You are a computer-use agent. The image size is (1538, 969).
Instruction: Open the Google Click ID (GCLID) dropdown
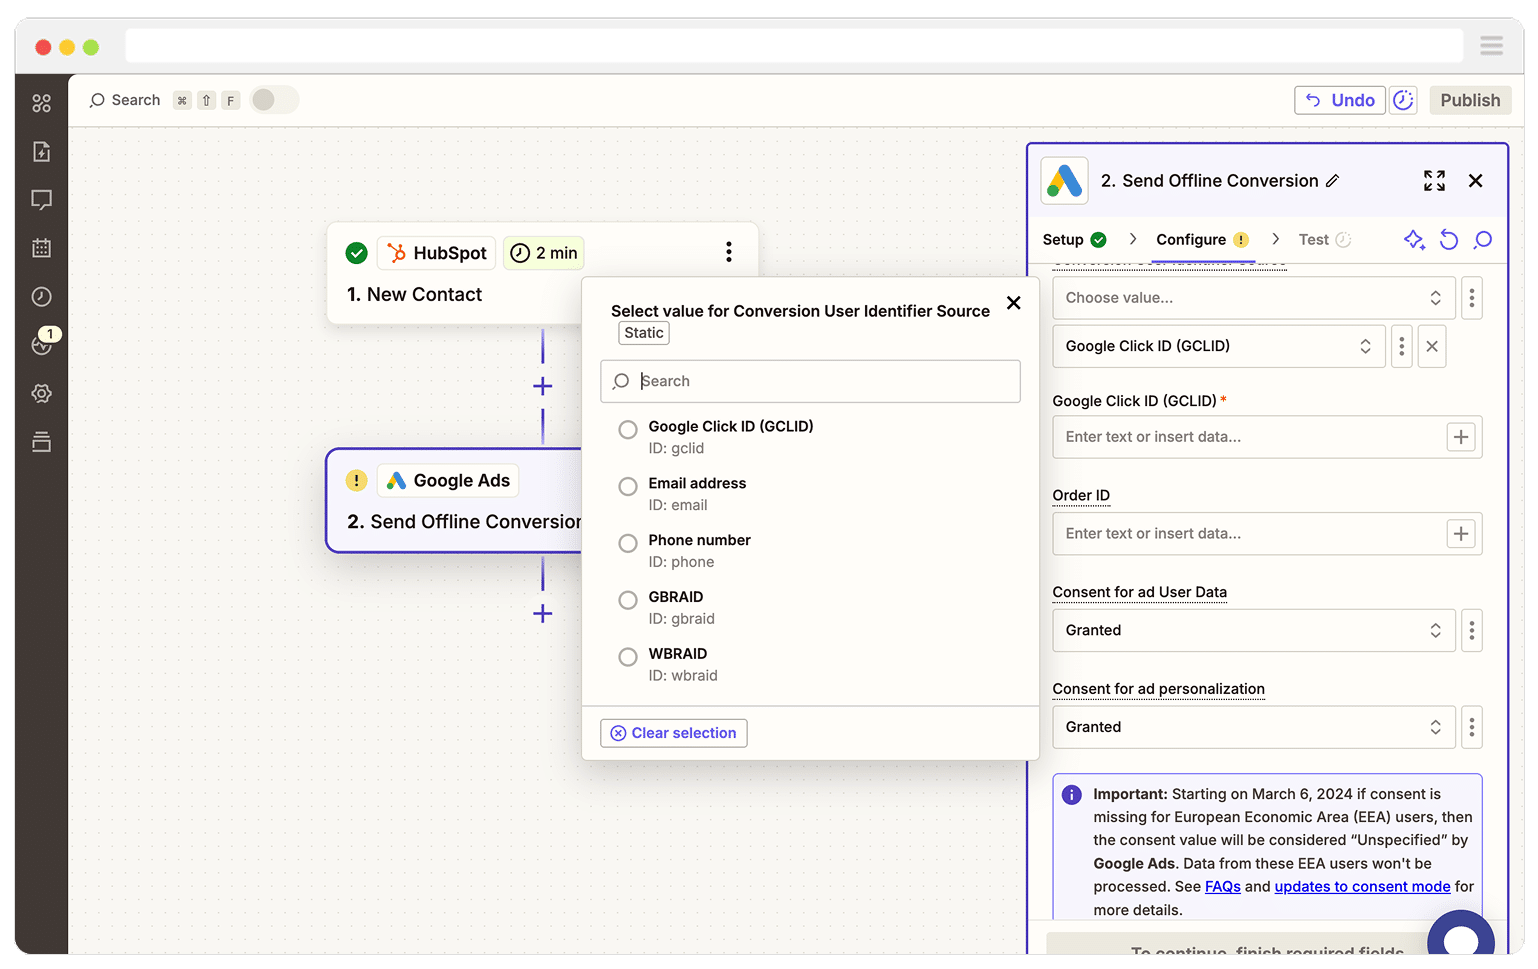pyautogui.click(x=1219, y=346)
